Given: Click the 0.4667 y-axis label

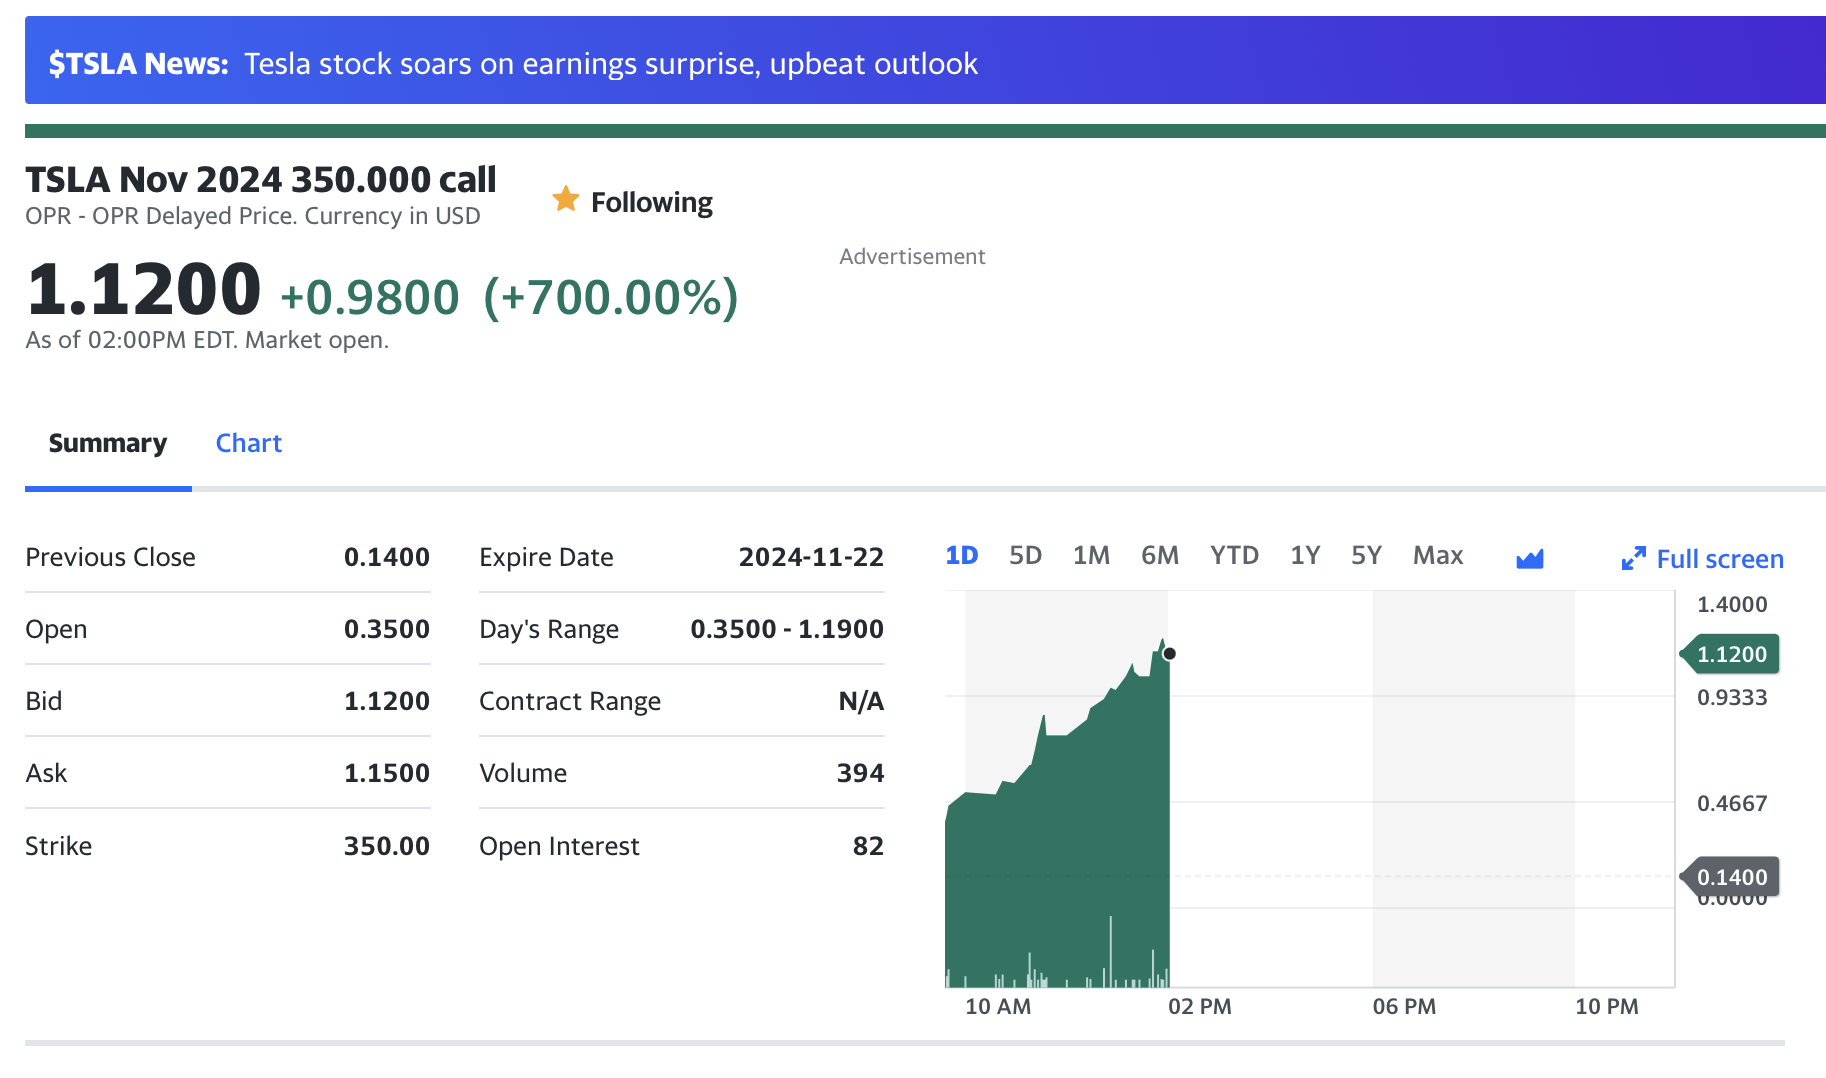Looking at the screenshot, I should click(1732, 803).
